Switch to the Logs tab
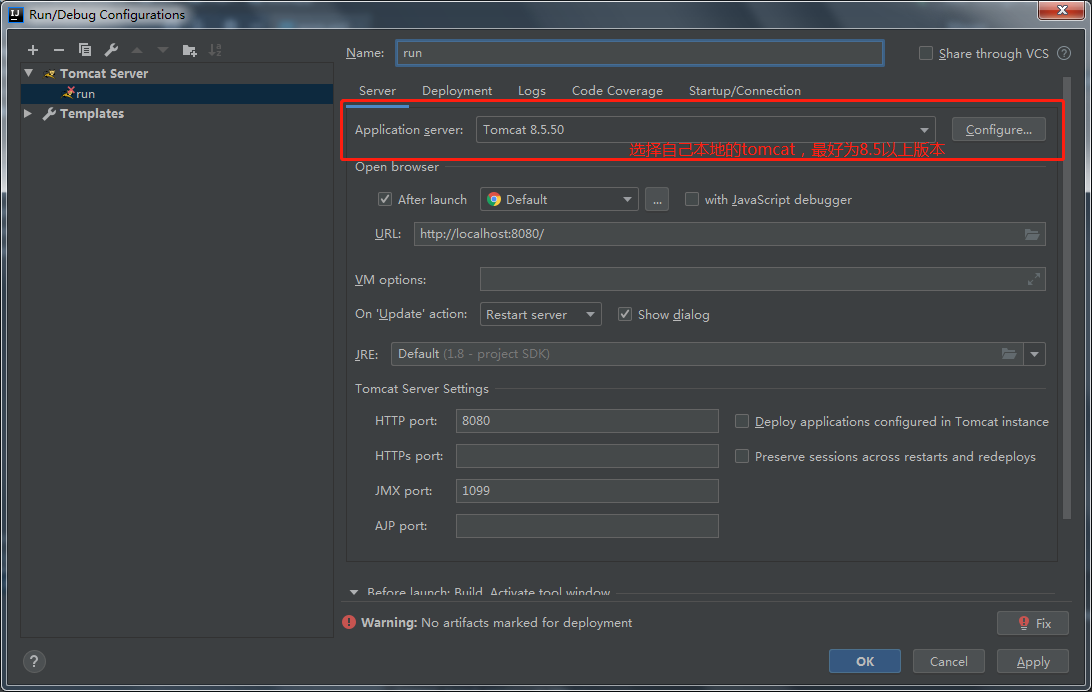The image size is (1092, 692). tap(531, 91)
